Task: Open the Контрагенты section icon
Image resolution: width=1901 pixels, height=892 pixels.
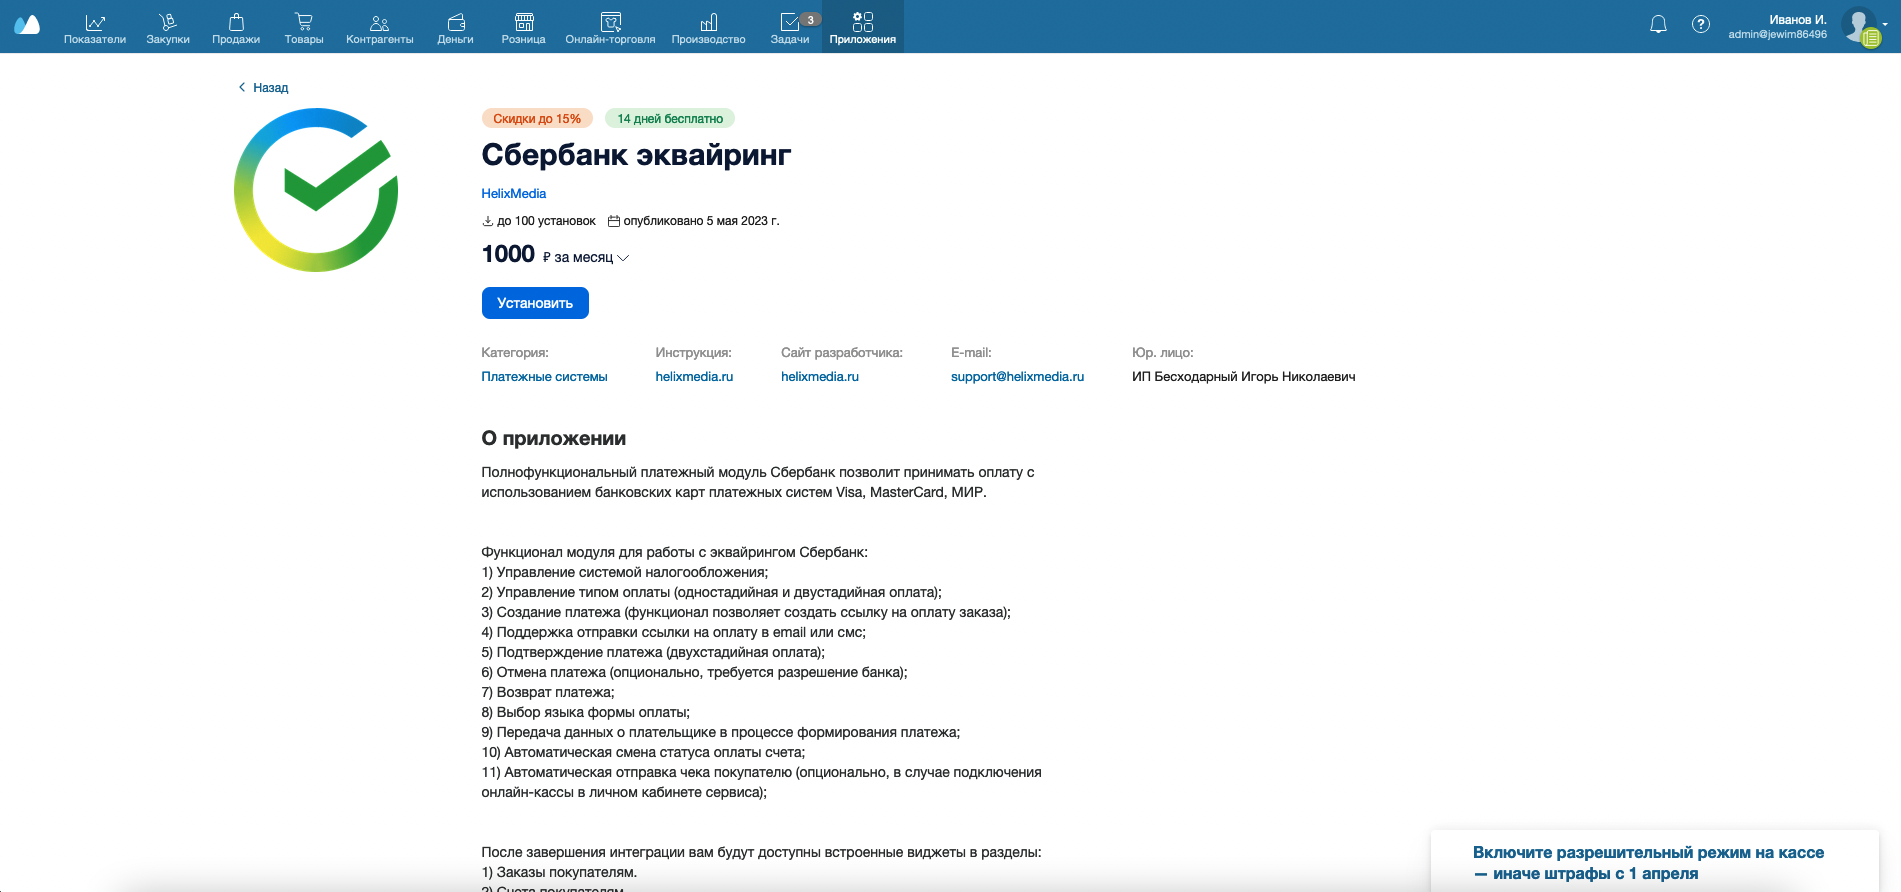Action: [x=379, y=22]
